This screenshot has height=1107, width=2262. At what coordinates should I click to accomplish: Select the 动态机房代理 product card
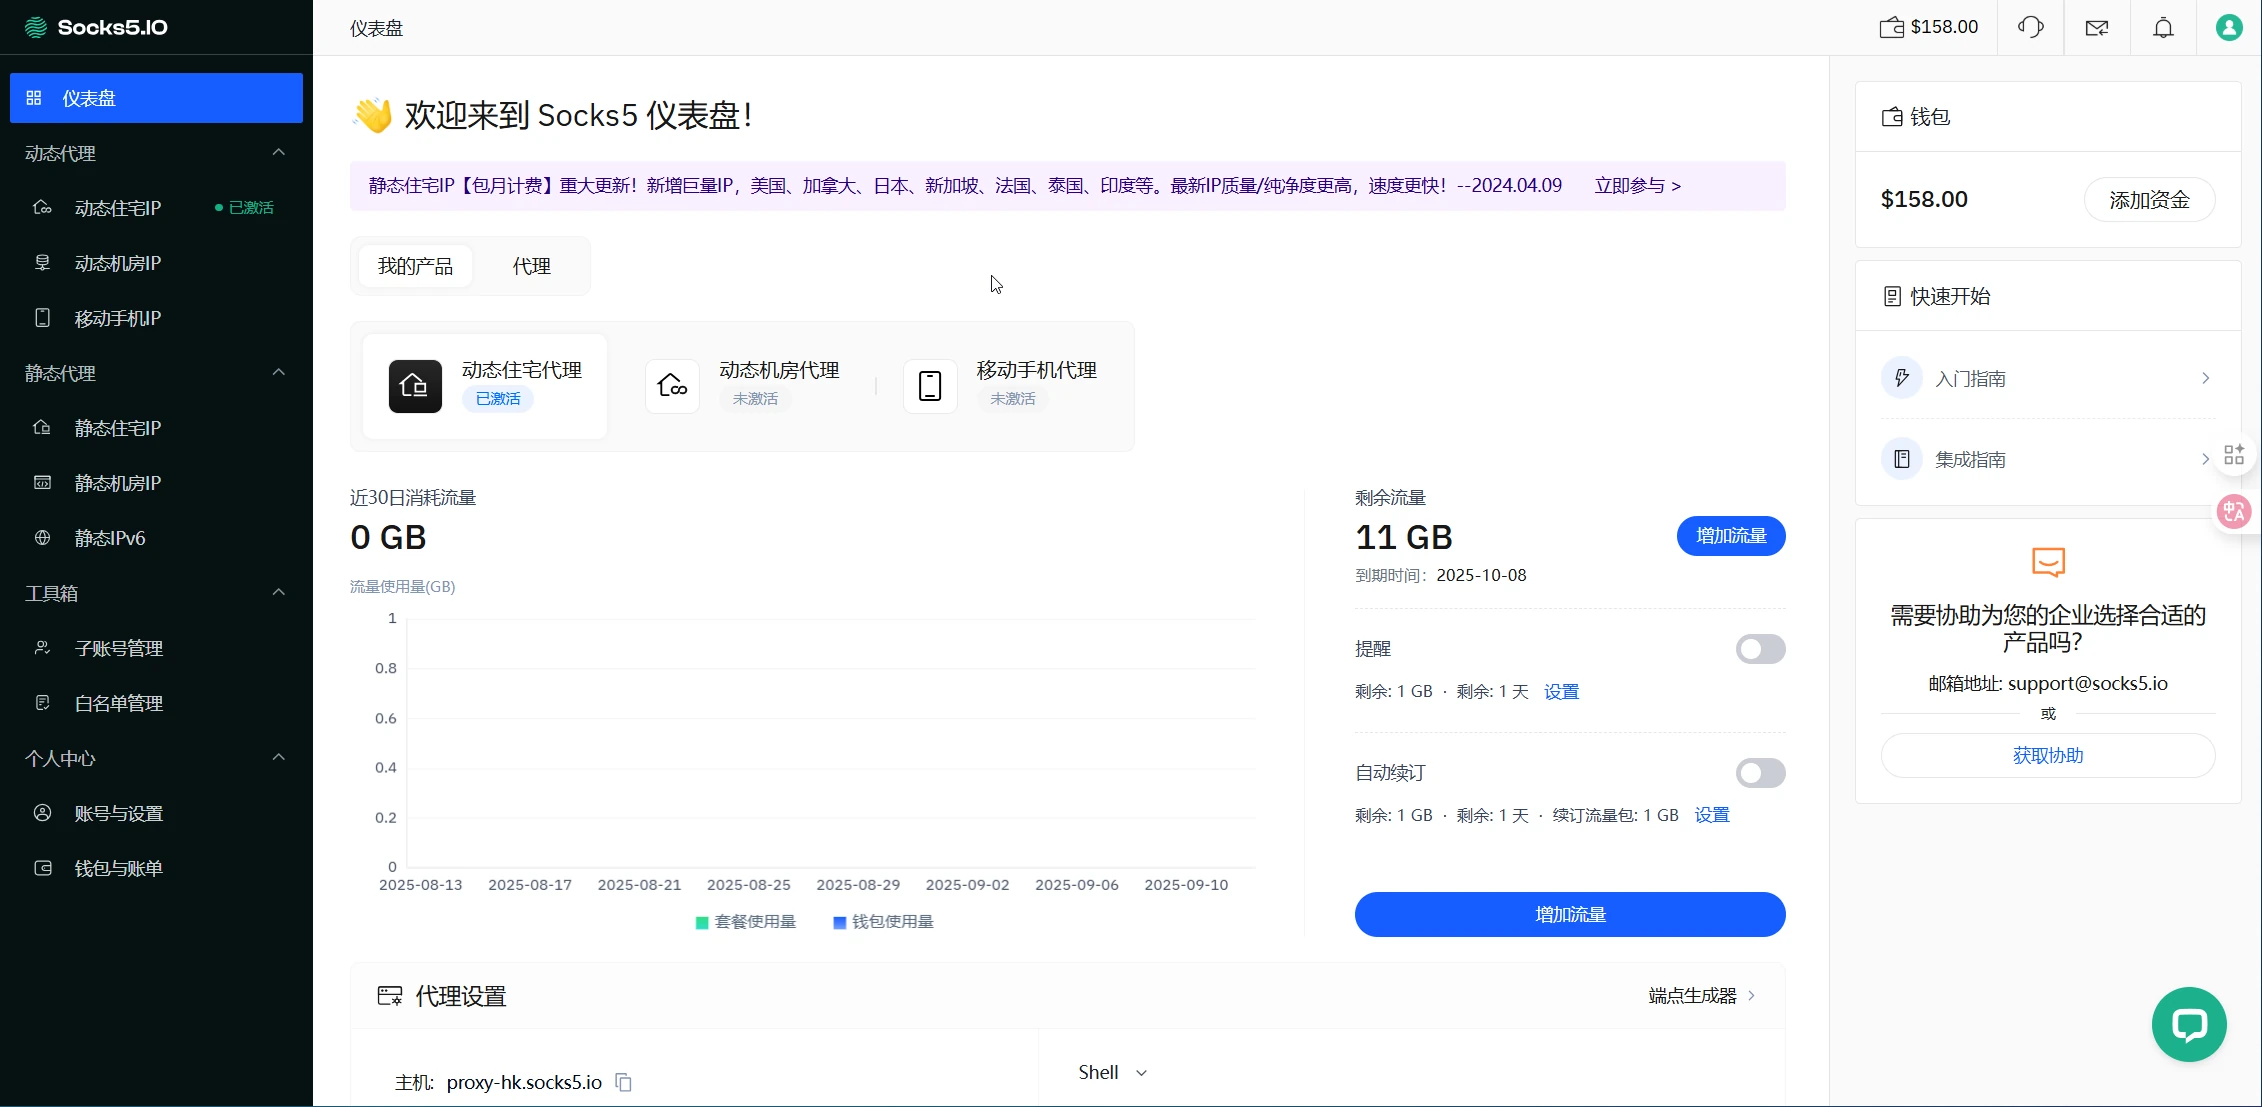(742, 386)
